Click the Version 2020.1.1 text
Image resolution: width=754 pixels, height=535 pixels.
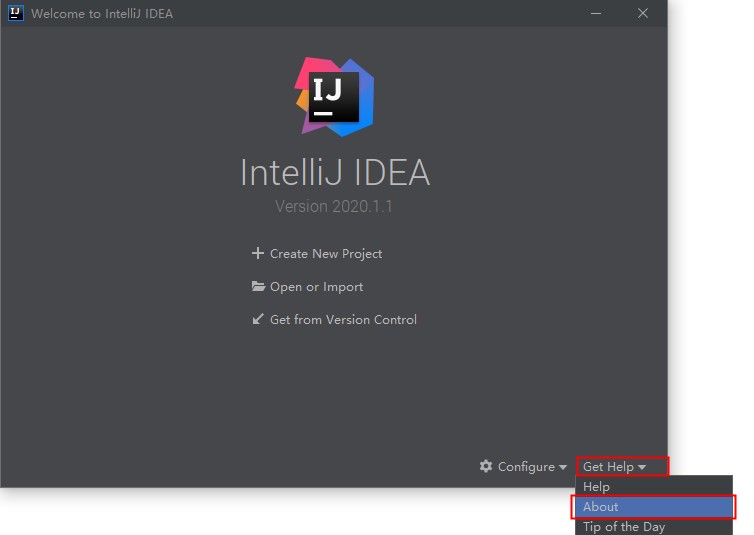[334, 207]
